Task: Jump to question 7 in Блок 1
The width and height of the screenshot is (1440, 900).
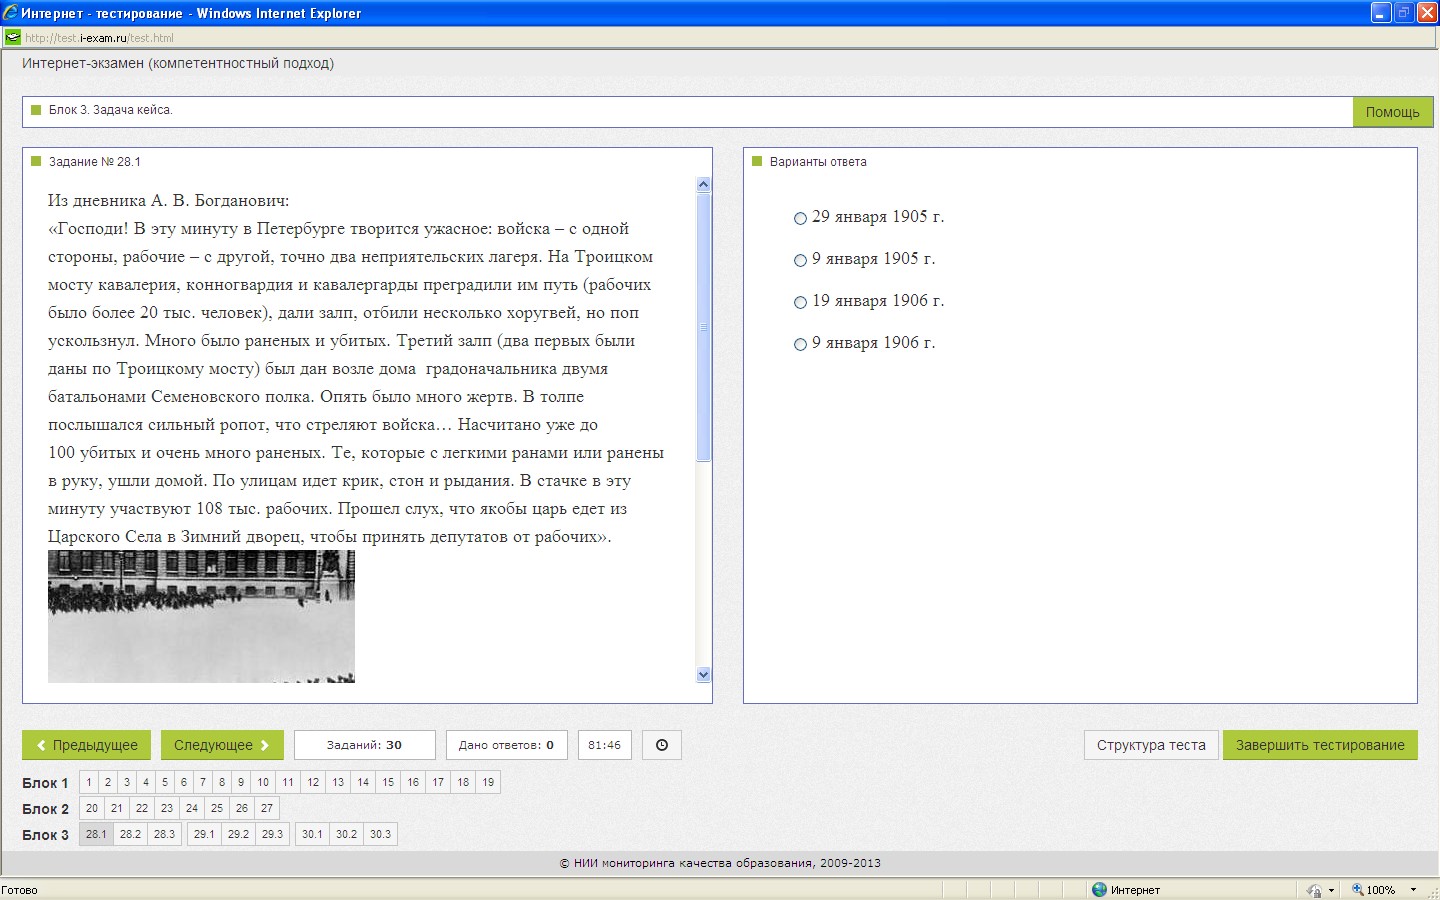Action: coord(203,782)
